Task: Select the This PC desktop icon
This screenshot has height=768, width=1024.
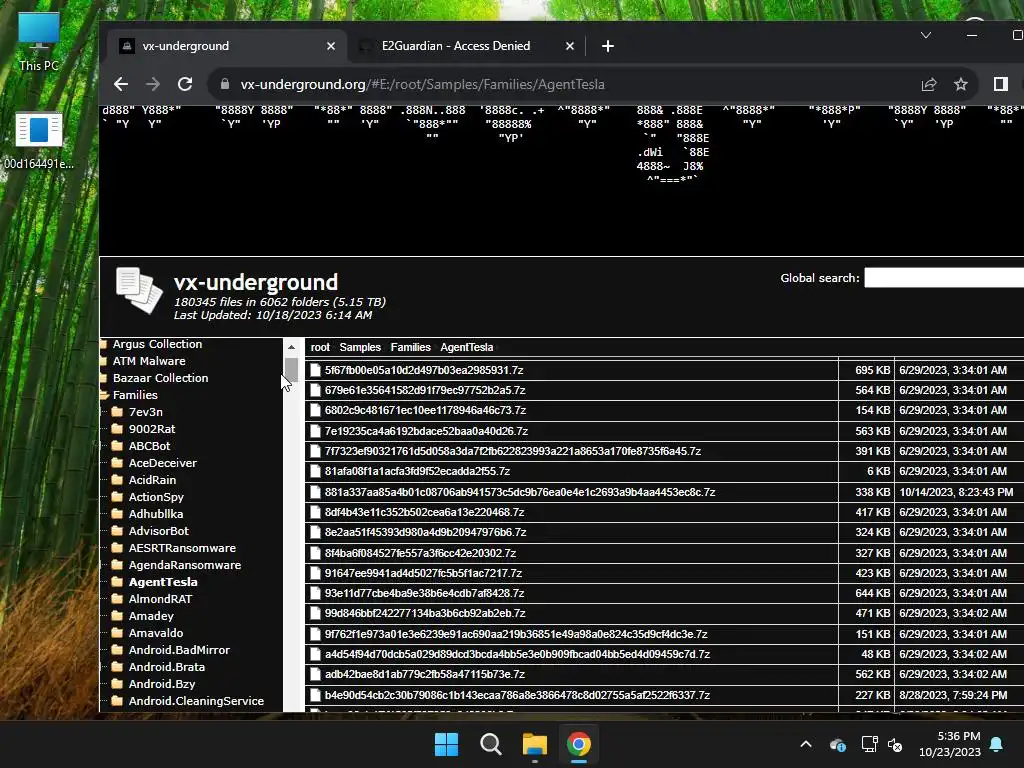Action: click(39, 41)
